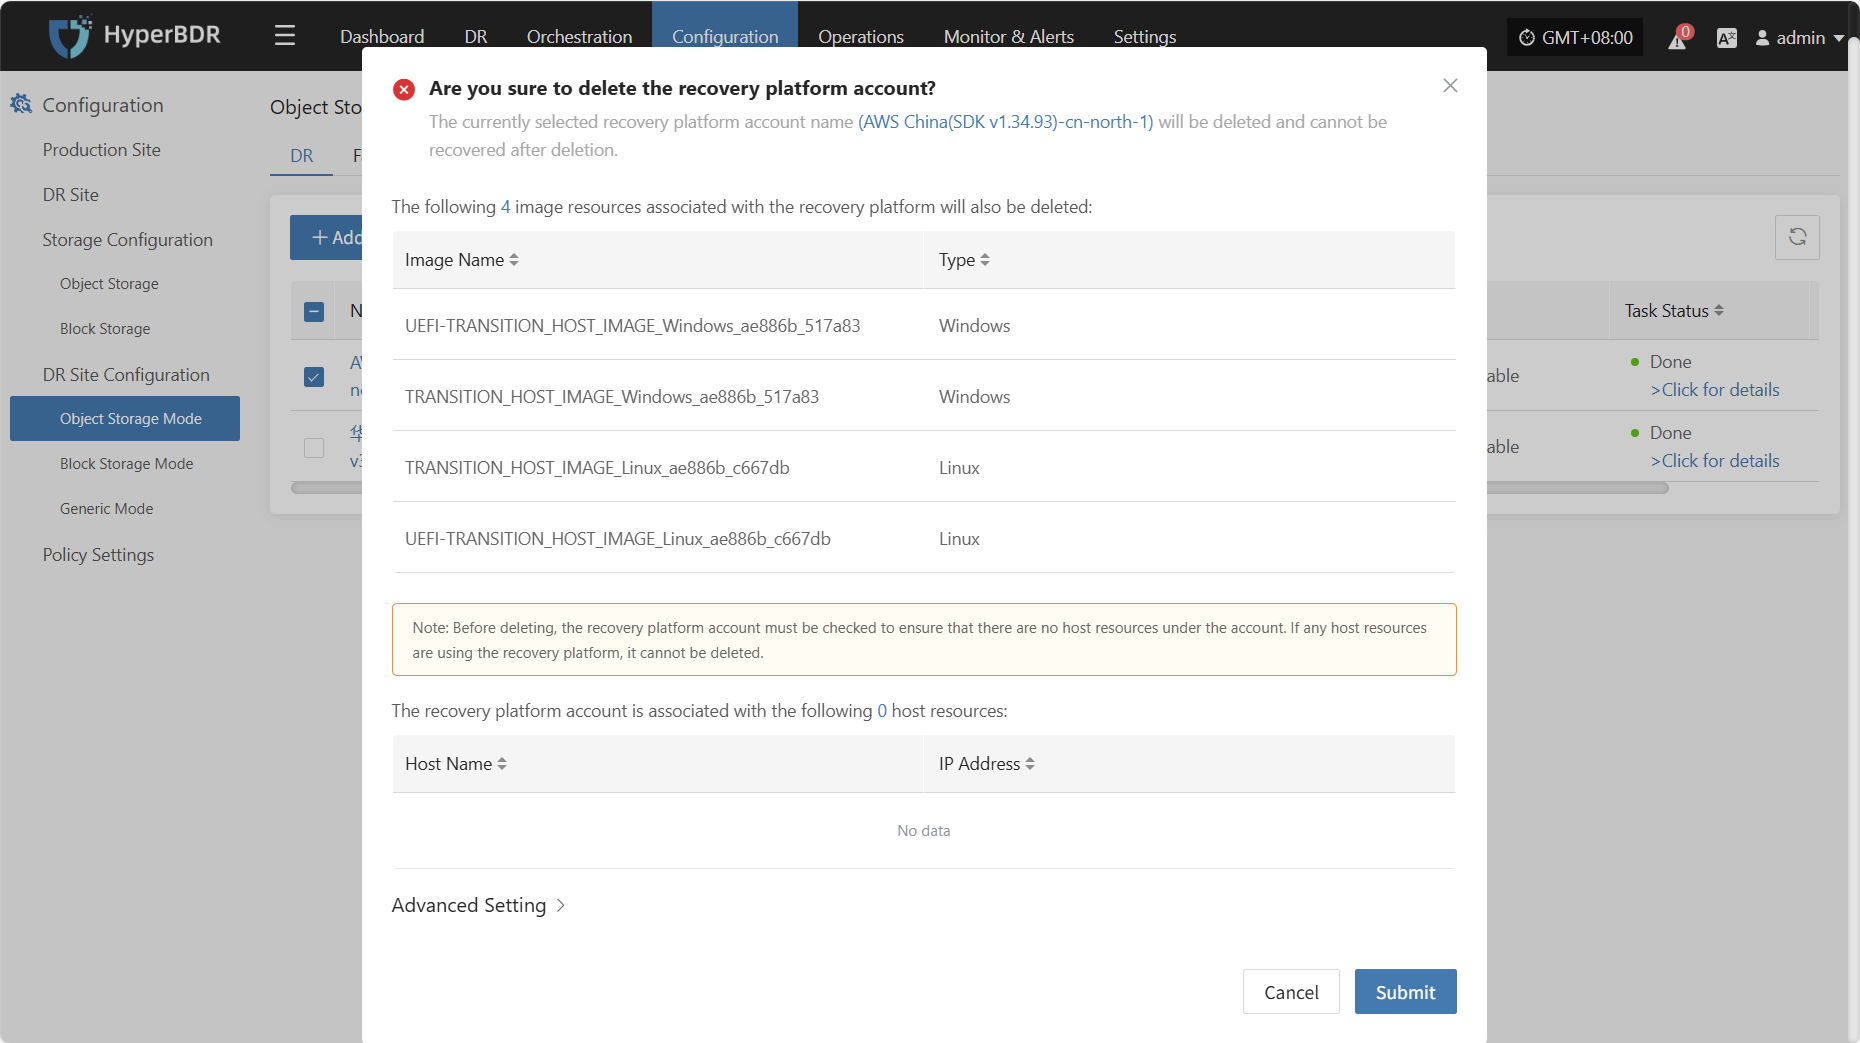Select Generic Mode in sidebar
This screenshot has height=1043, width=1860.
107,509
